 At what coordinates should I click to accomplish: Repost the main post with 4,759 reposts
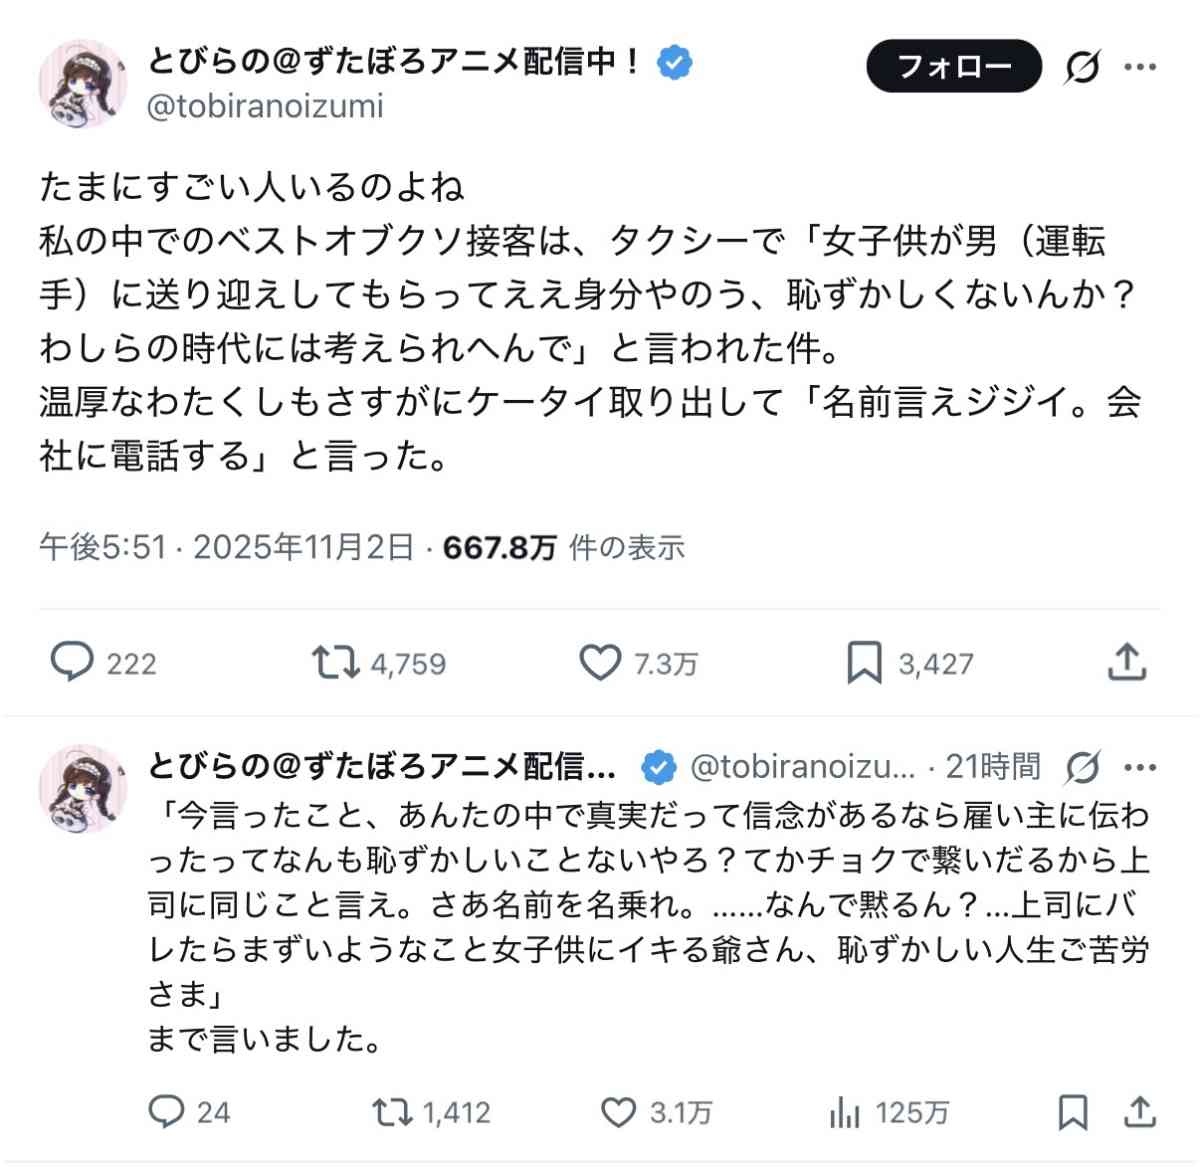pos(335,662)
